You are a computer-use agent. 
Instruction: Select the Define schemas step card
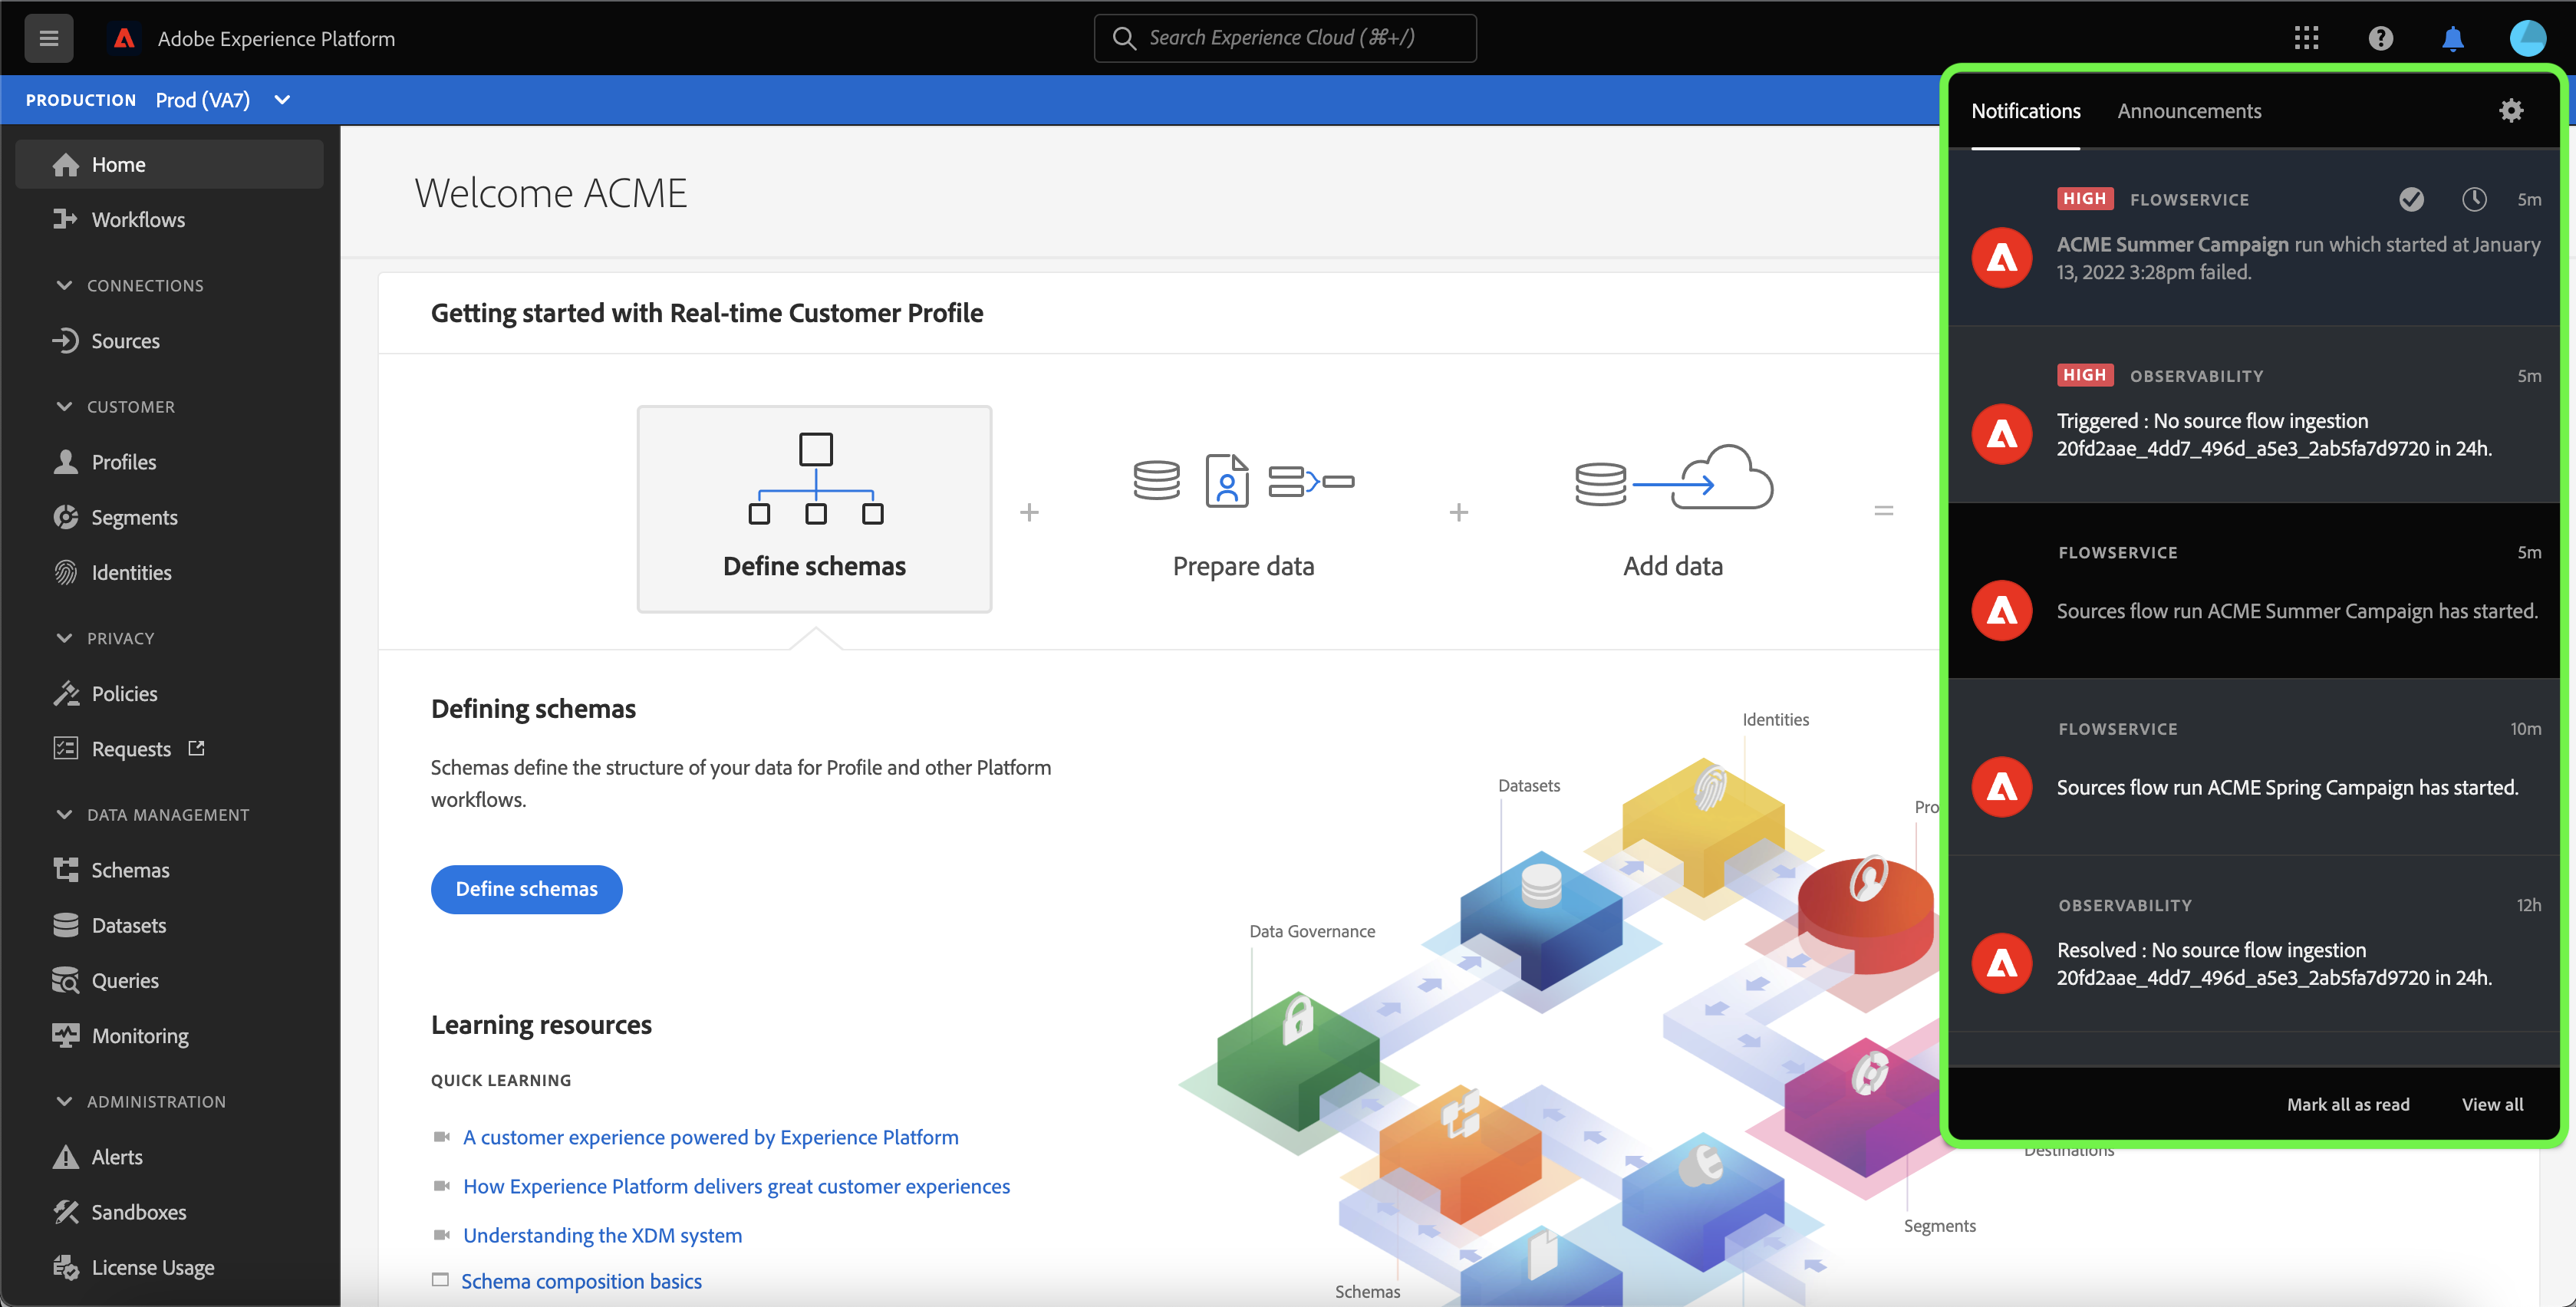click(x=814, y=509)
